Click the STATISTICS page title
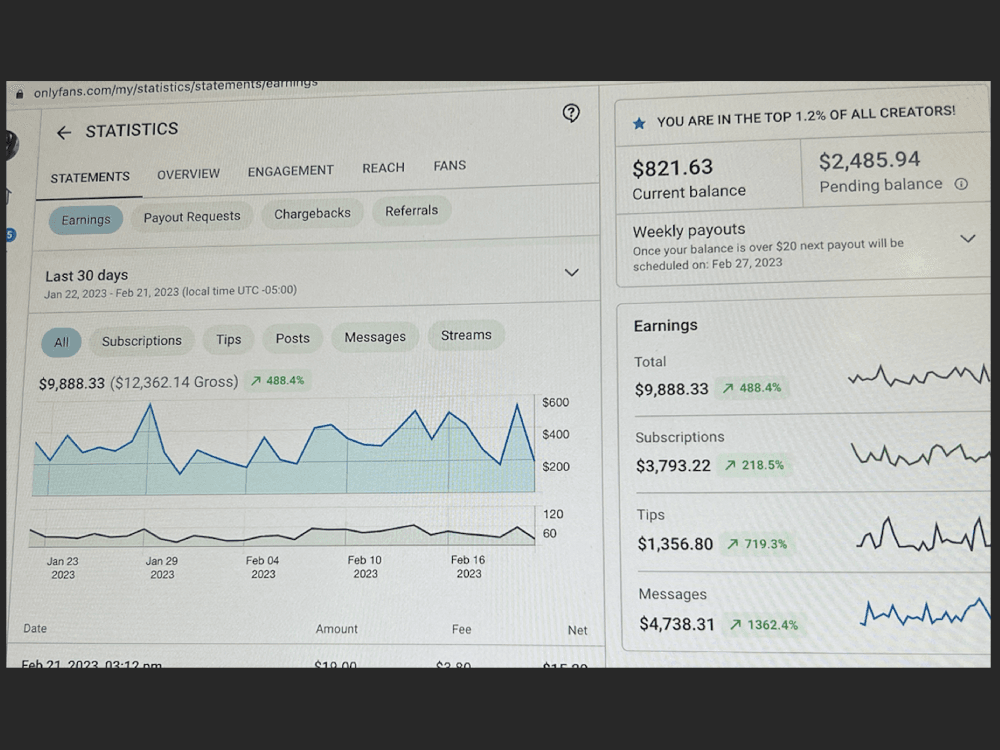 [x=132, y=130]
